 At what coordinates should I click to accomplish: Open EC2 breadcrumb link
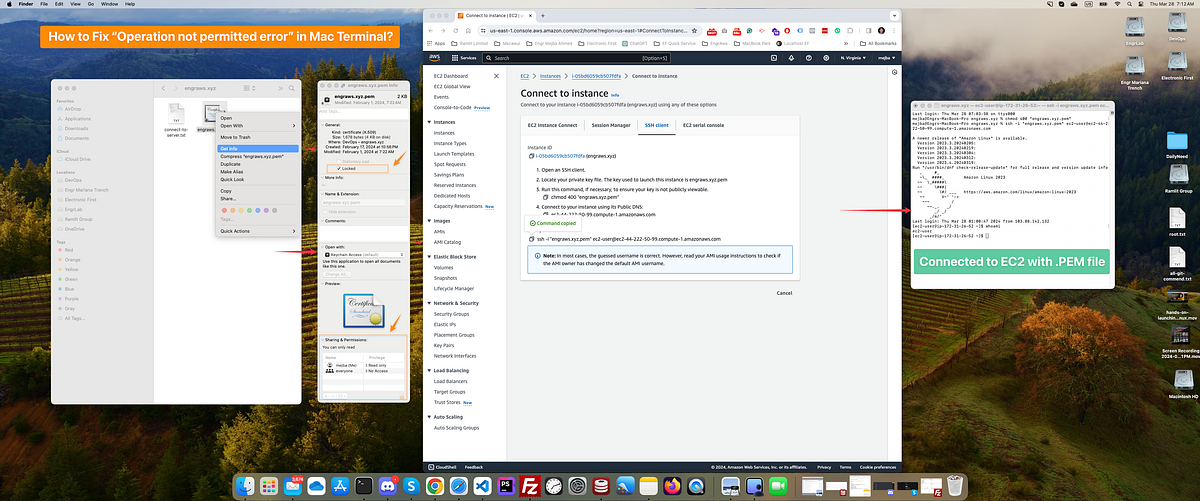(524, 76)
